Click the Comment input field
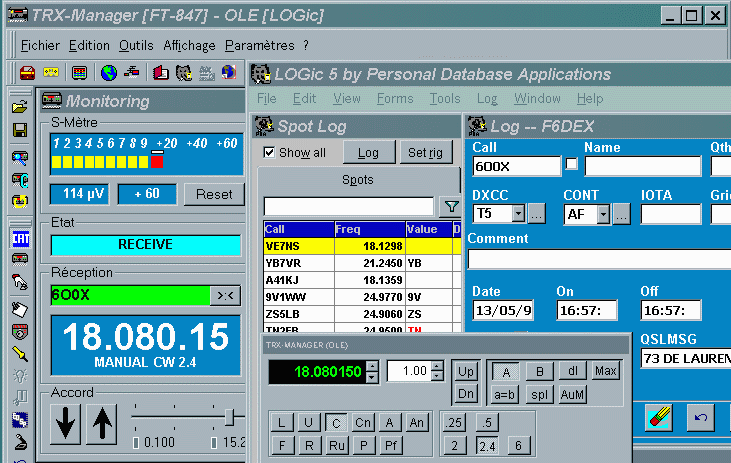 (599, 259)
